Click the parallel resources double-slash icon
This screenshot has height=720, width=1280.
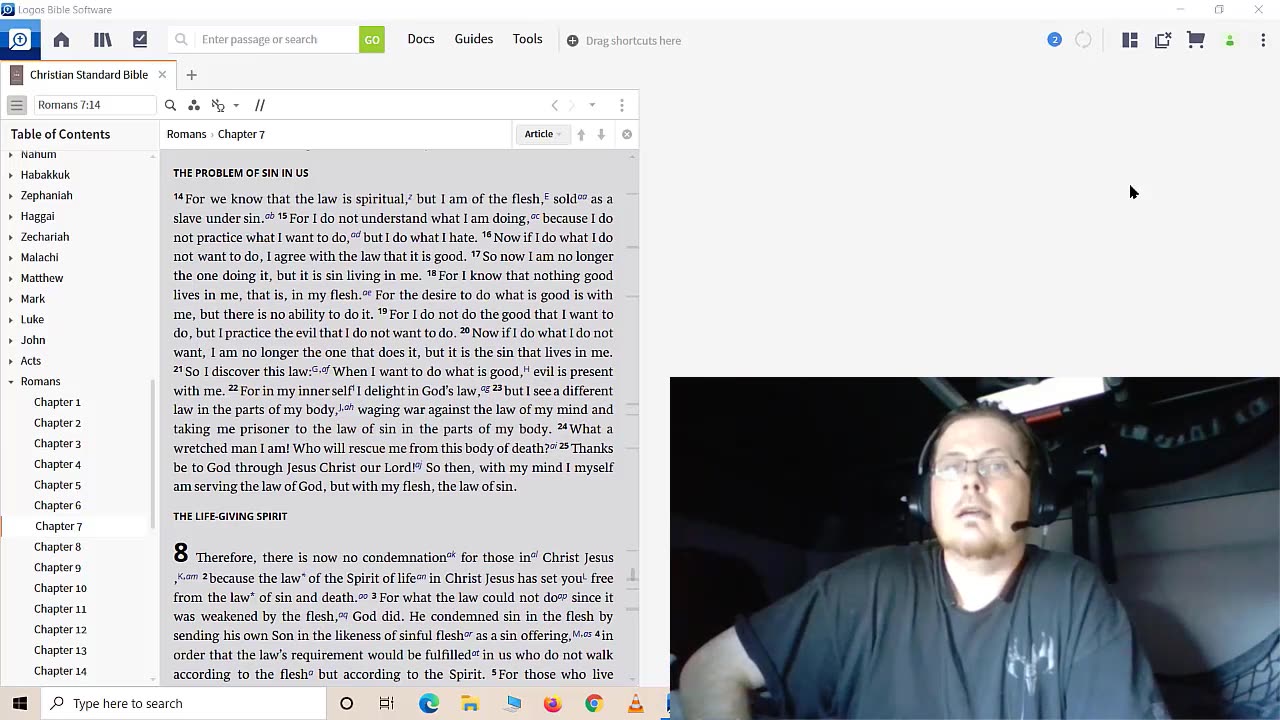point(260,105)
